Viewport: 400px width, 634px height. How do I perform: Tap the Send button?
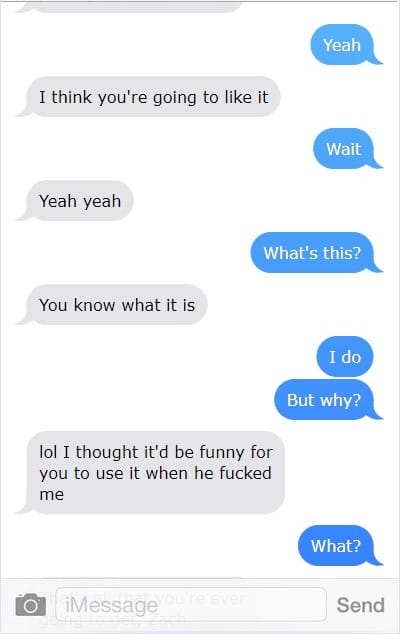(360, 605)
